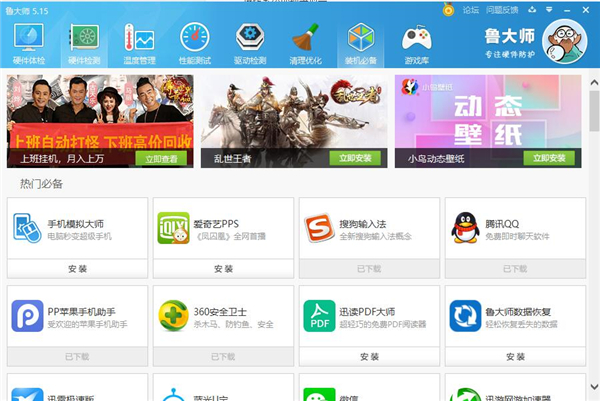The height and width of the screenshot is (401, 600).
Task: Select the 装机必备 essential software tab
Action: (x=360, y=44)
